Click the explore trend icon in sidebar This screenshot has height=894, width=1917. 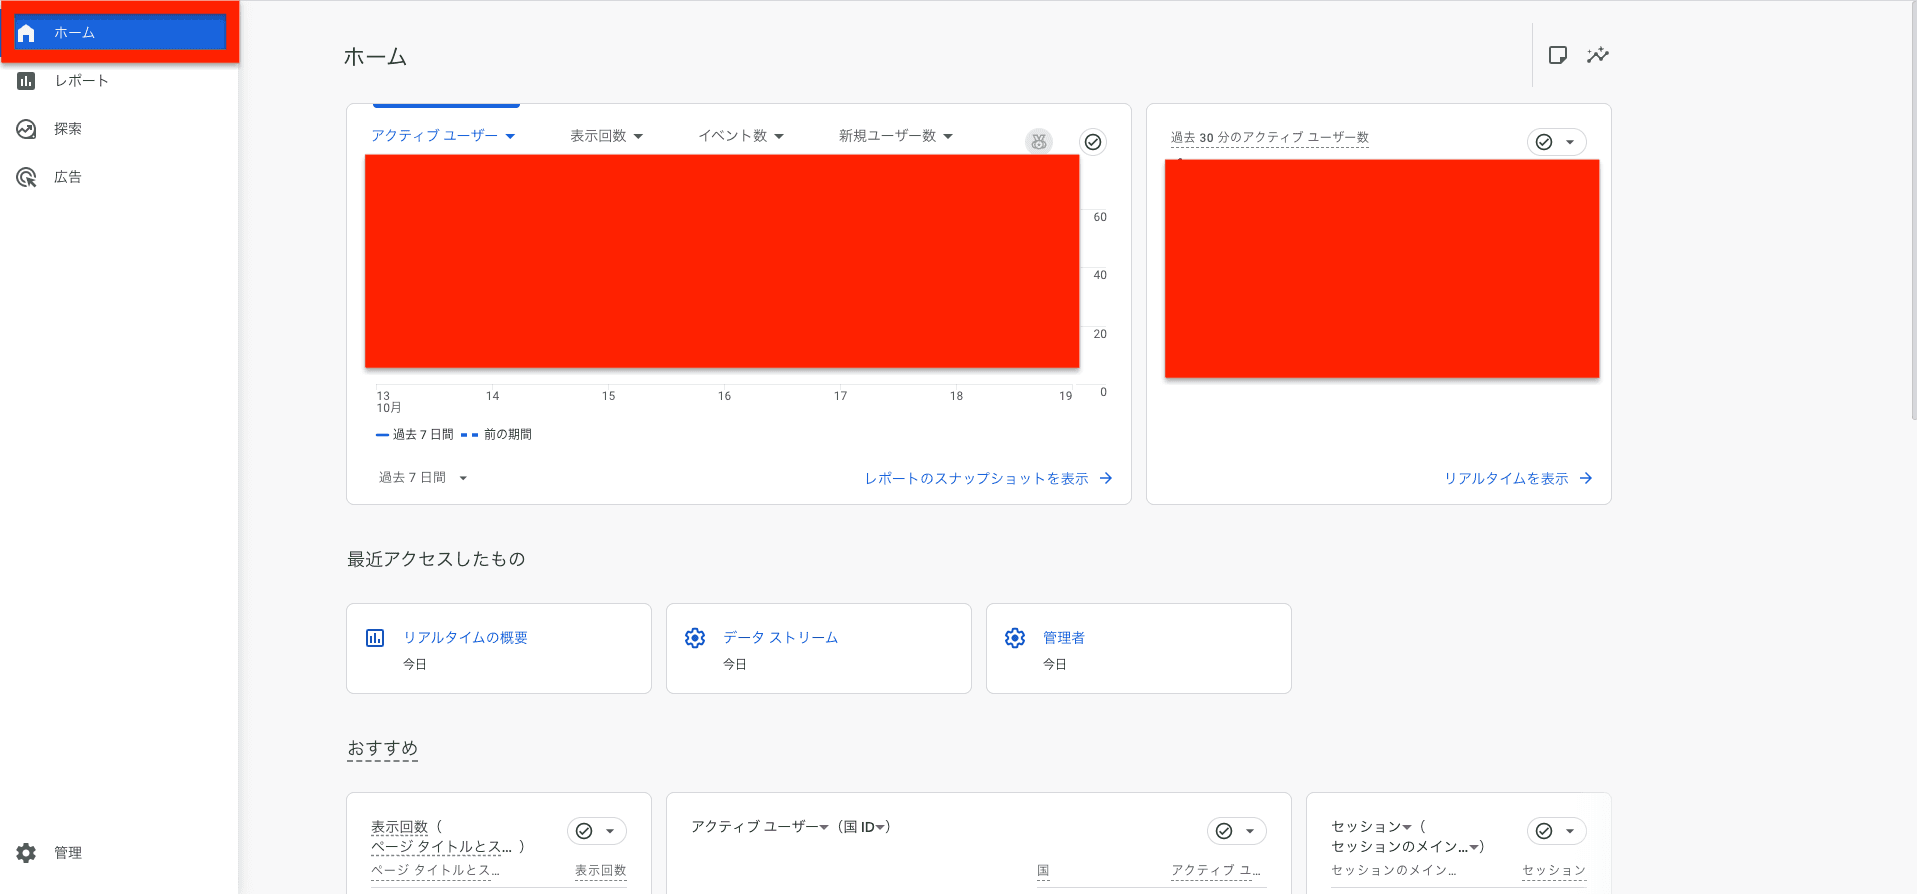(x=27, y=129)
